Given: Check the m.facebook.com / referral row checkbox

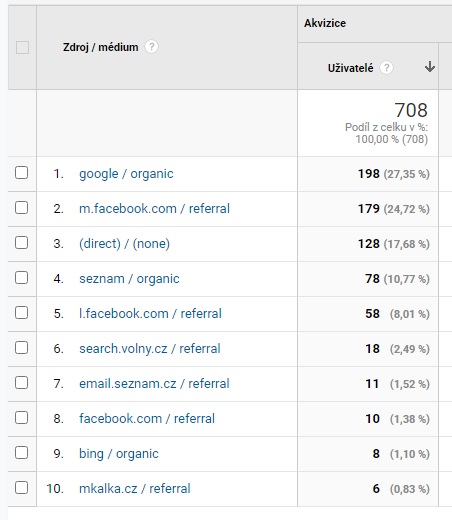Looking at the screenshot, I should pyautogui.click(x=21, y=208).
